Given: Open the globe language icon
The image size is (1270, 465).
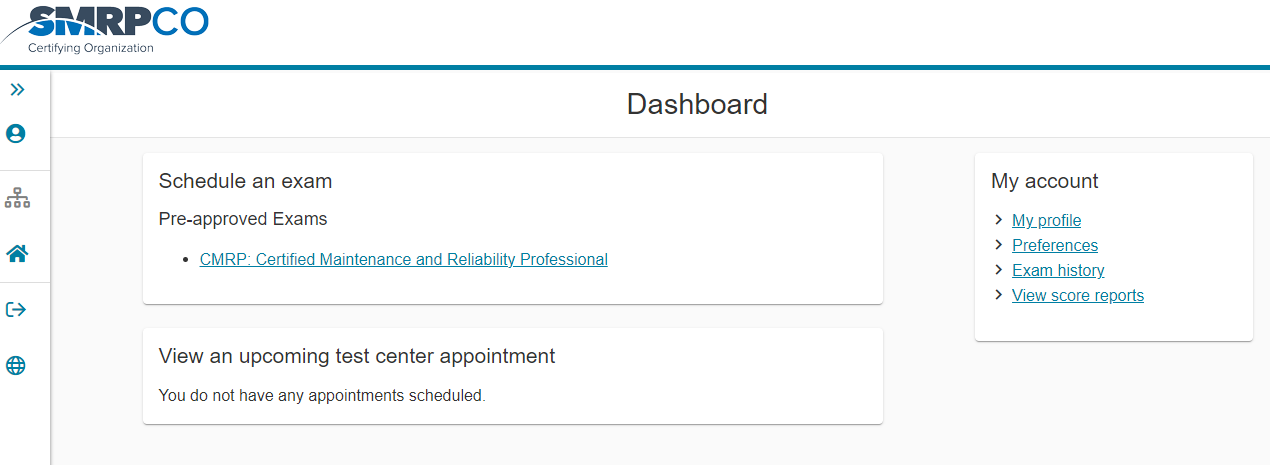Looking at the screenshot, I should click(x=16, y=366).
